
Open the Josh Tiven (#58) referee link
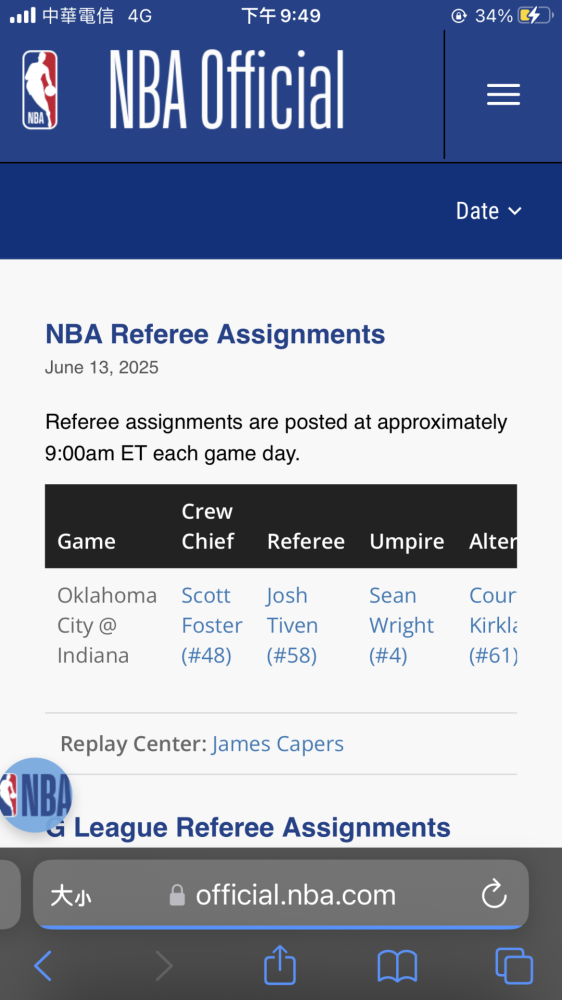292,626
